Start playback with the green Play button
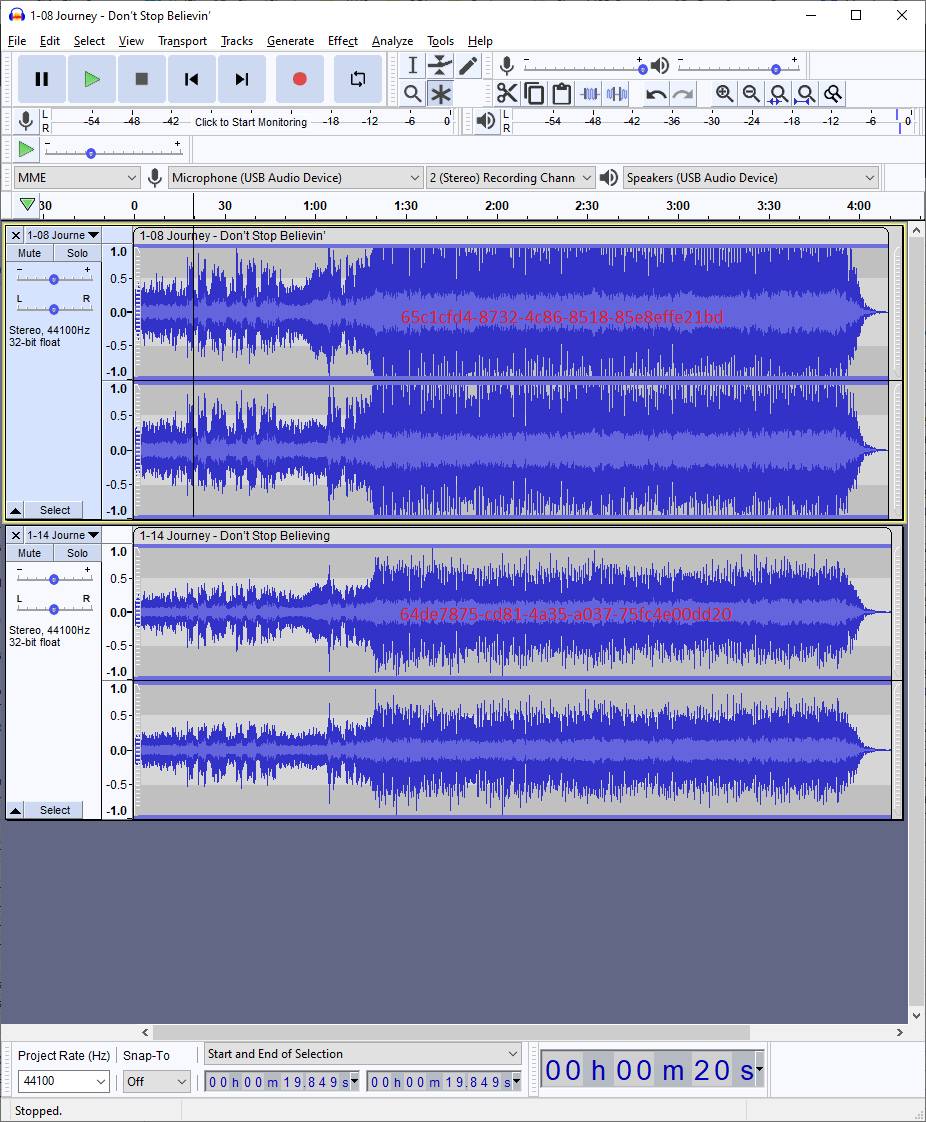The width and height of the screenshot is (926, 1122). 92,79
